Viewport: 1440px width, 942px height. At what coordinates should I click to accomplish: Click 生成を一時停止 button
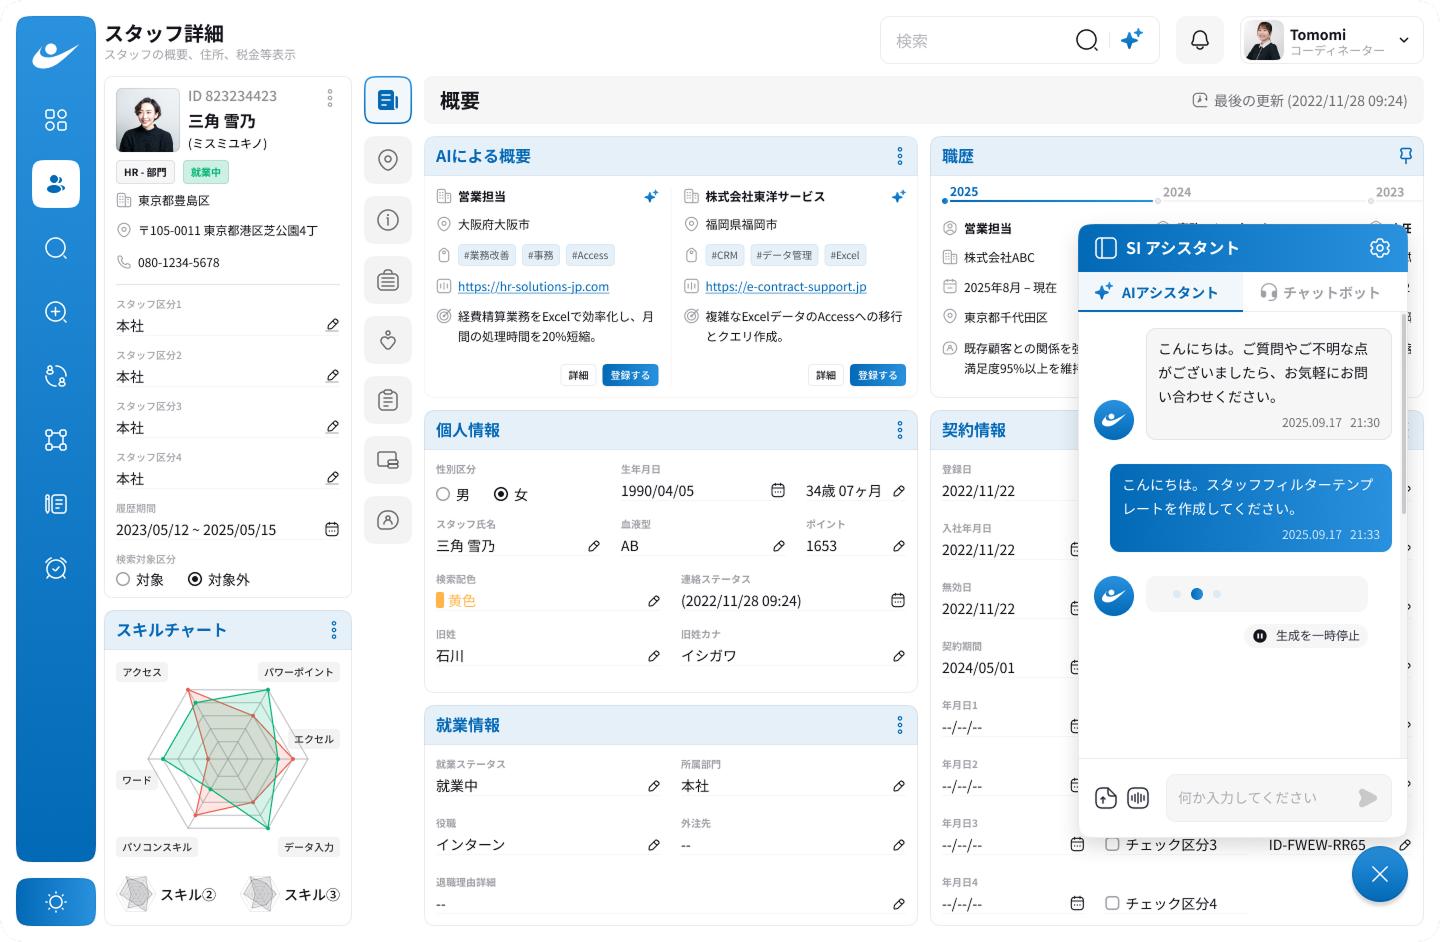pos(1307,636)
